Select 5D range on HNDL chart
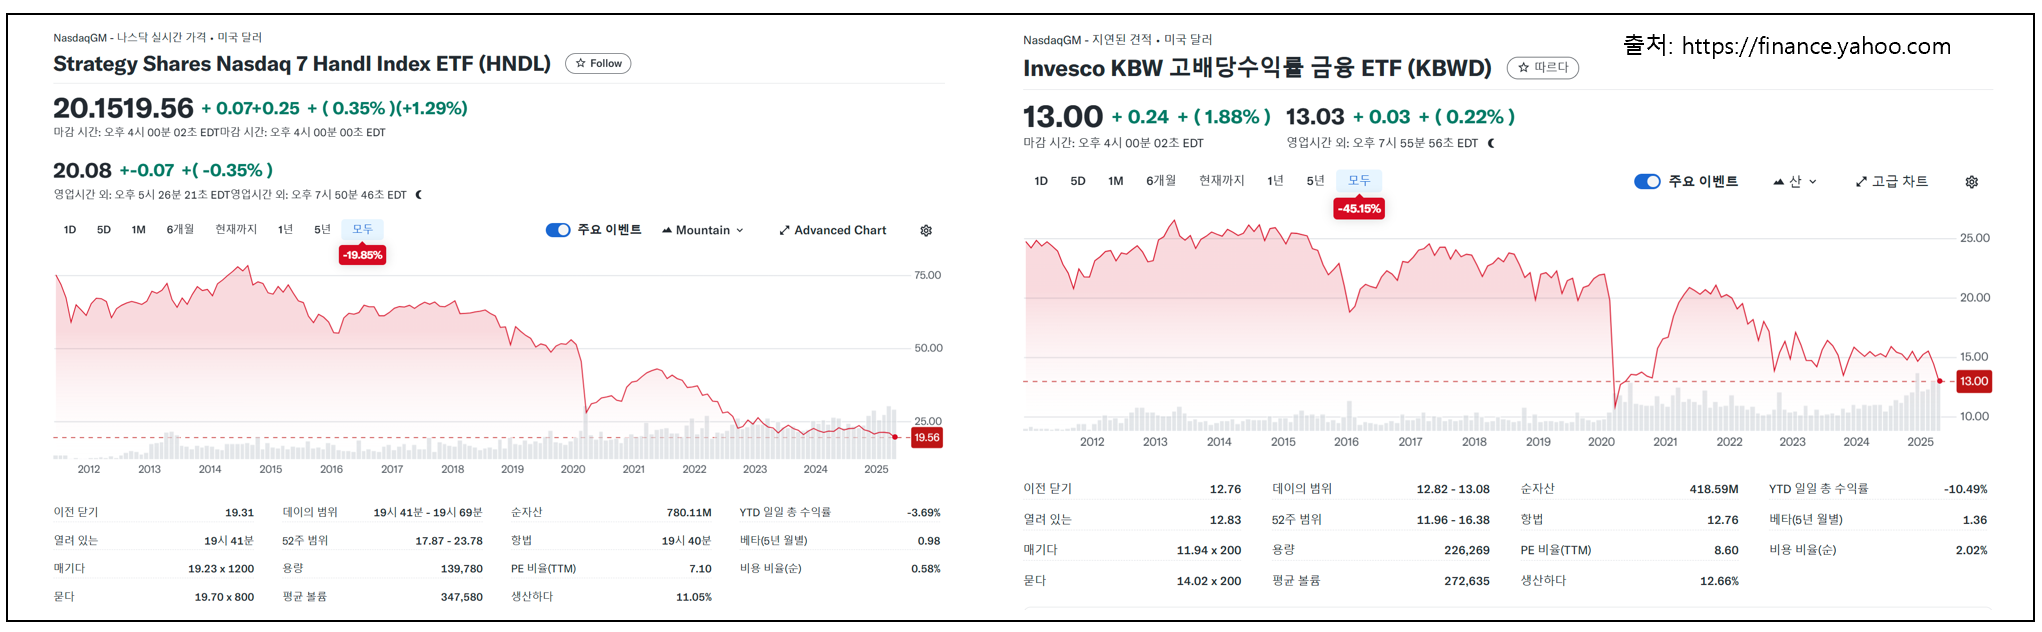 click(104, 230)
